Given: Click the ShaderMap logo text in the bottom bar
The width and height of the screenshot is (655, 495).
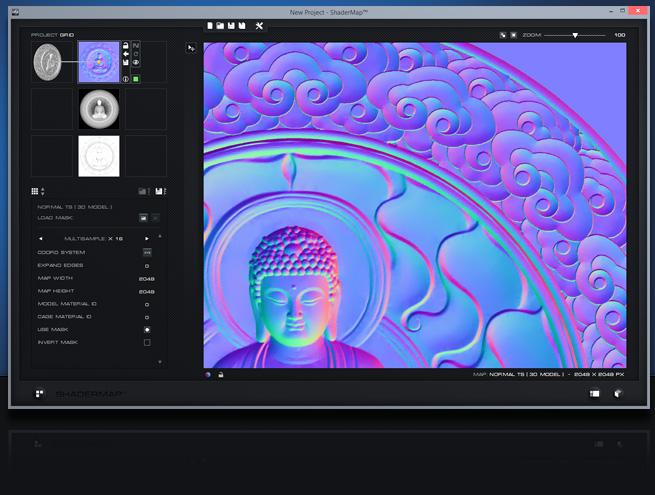Looking at the screenshot, I should pyautogui.click(x=89, y=394).
